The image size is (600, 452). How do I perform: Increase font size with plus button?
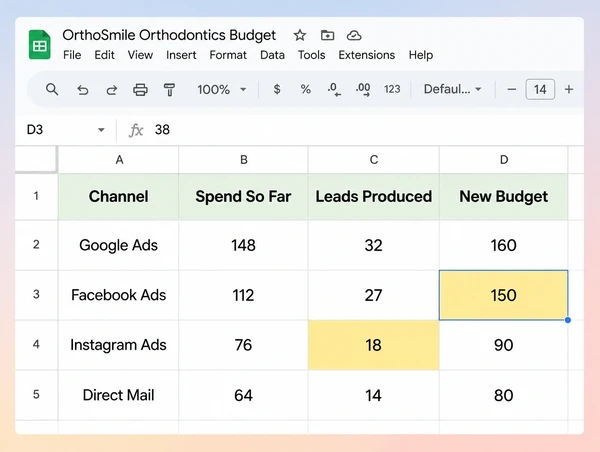coord(569,90)
